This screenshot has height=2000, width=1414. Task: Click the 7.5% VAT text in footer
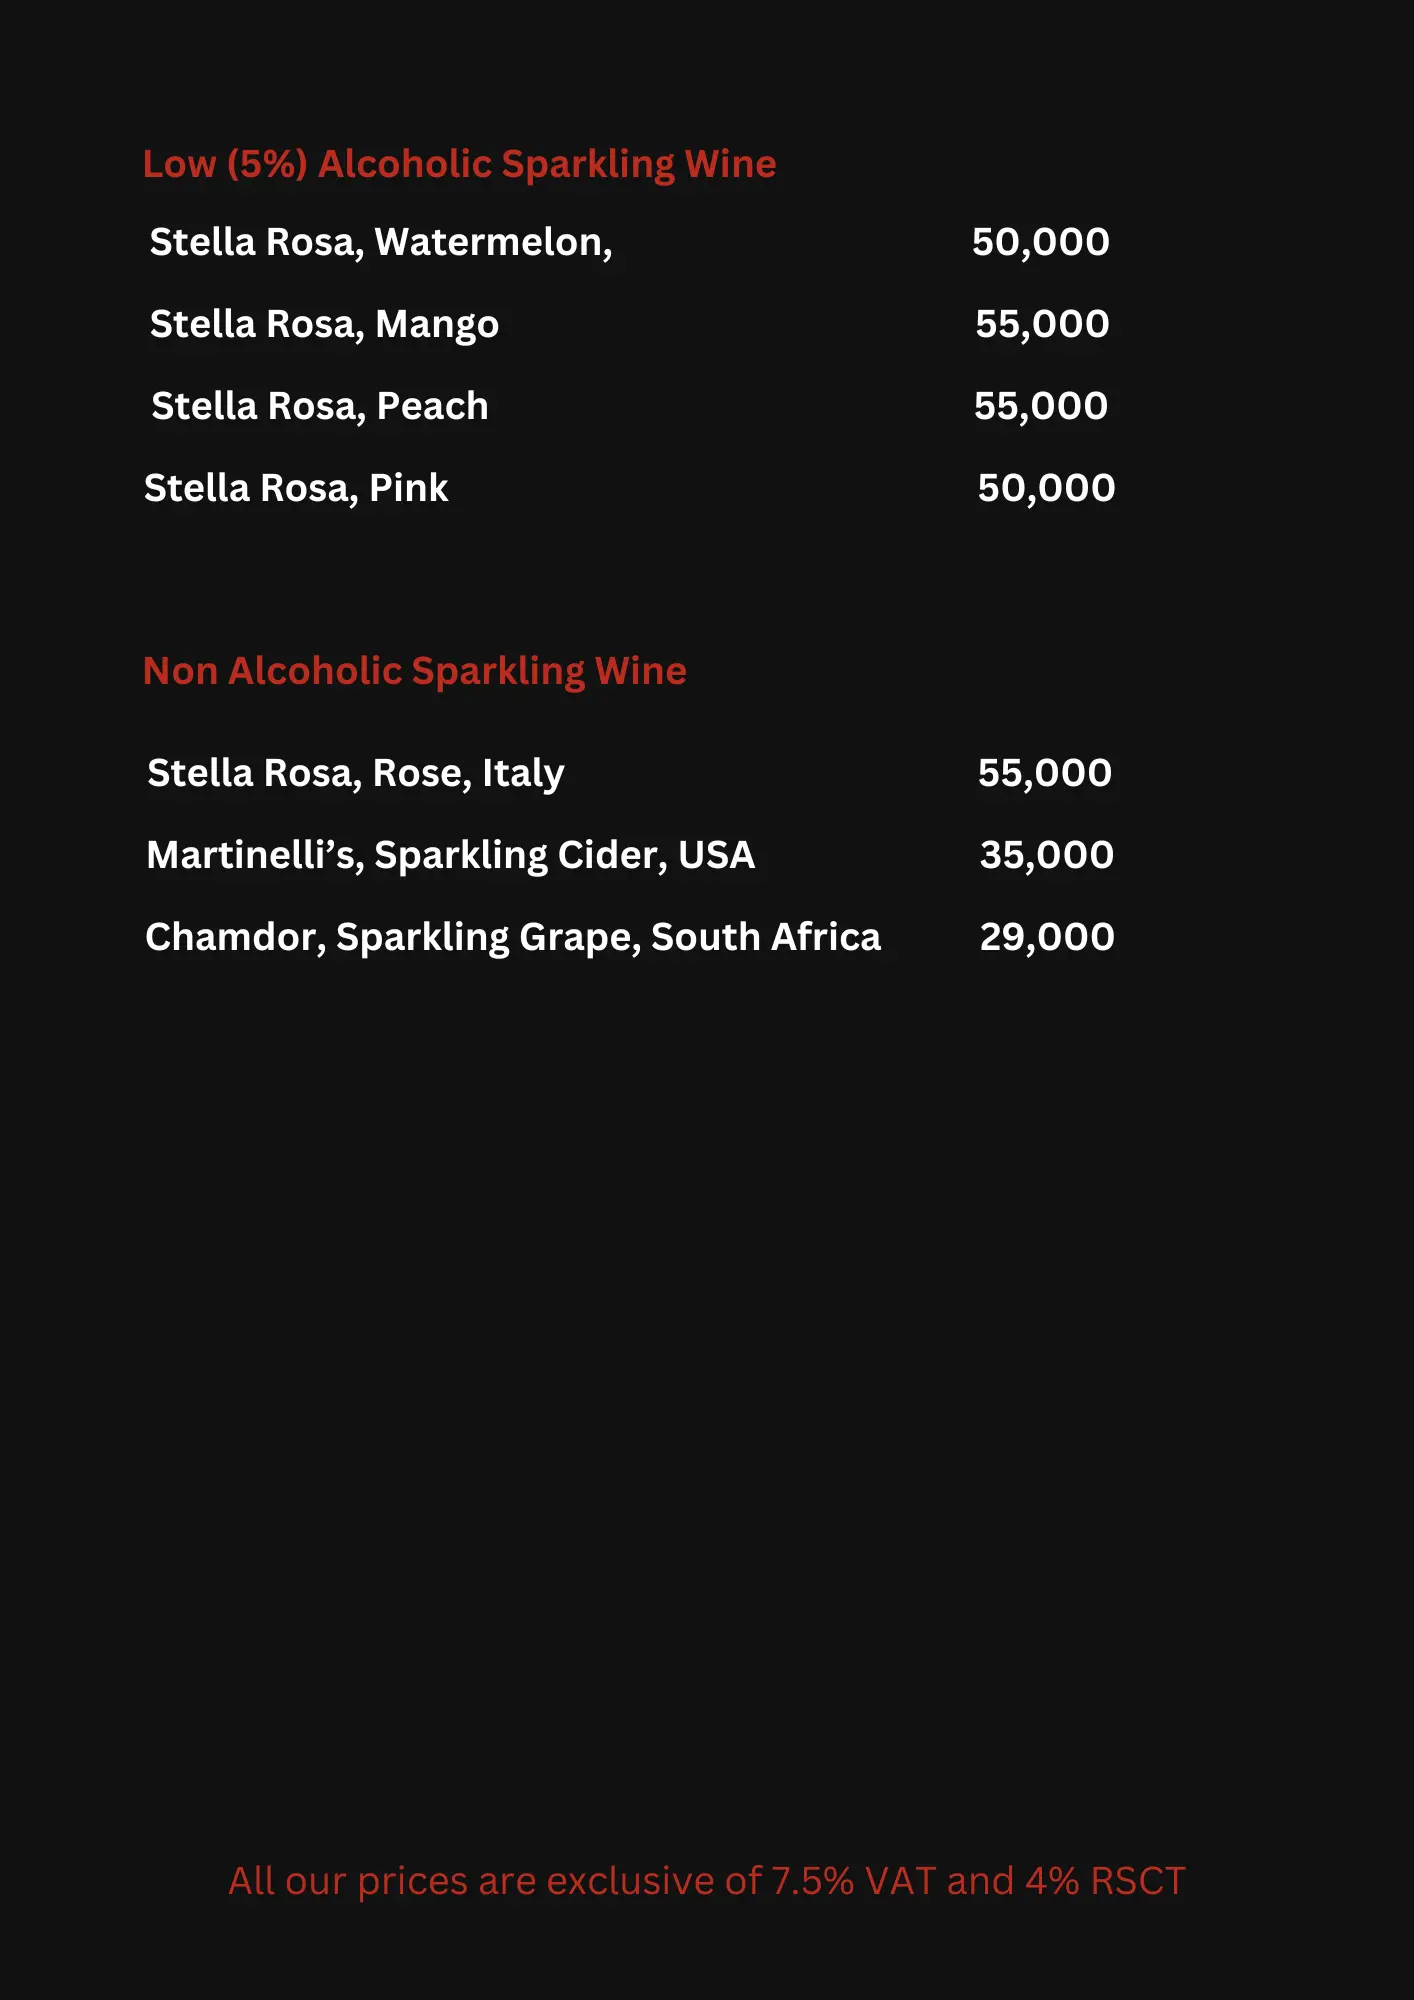click(x=853, y=1881)
